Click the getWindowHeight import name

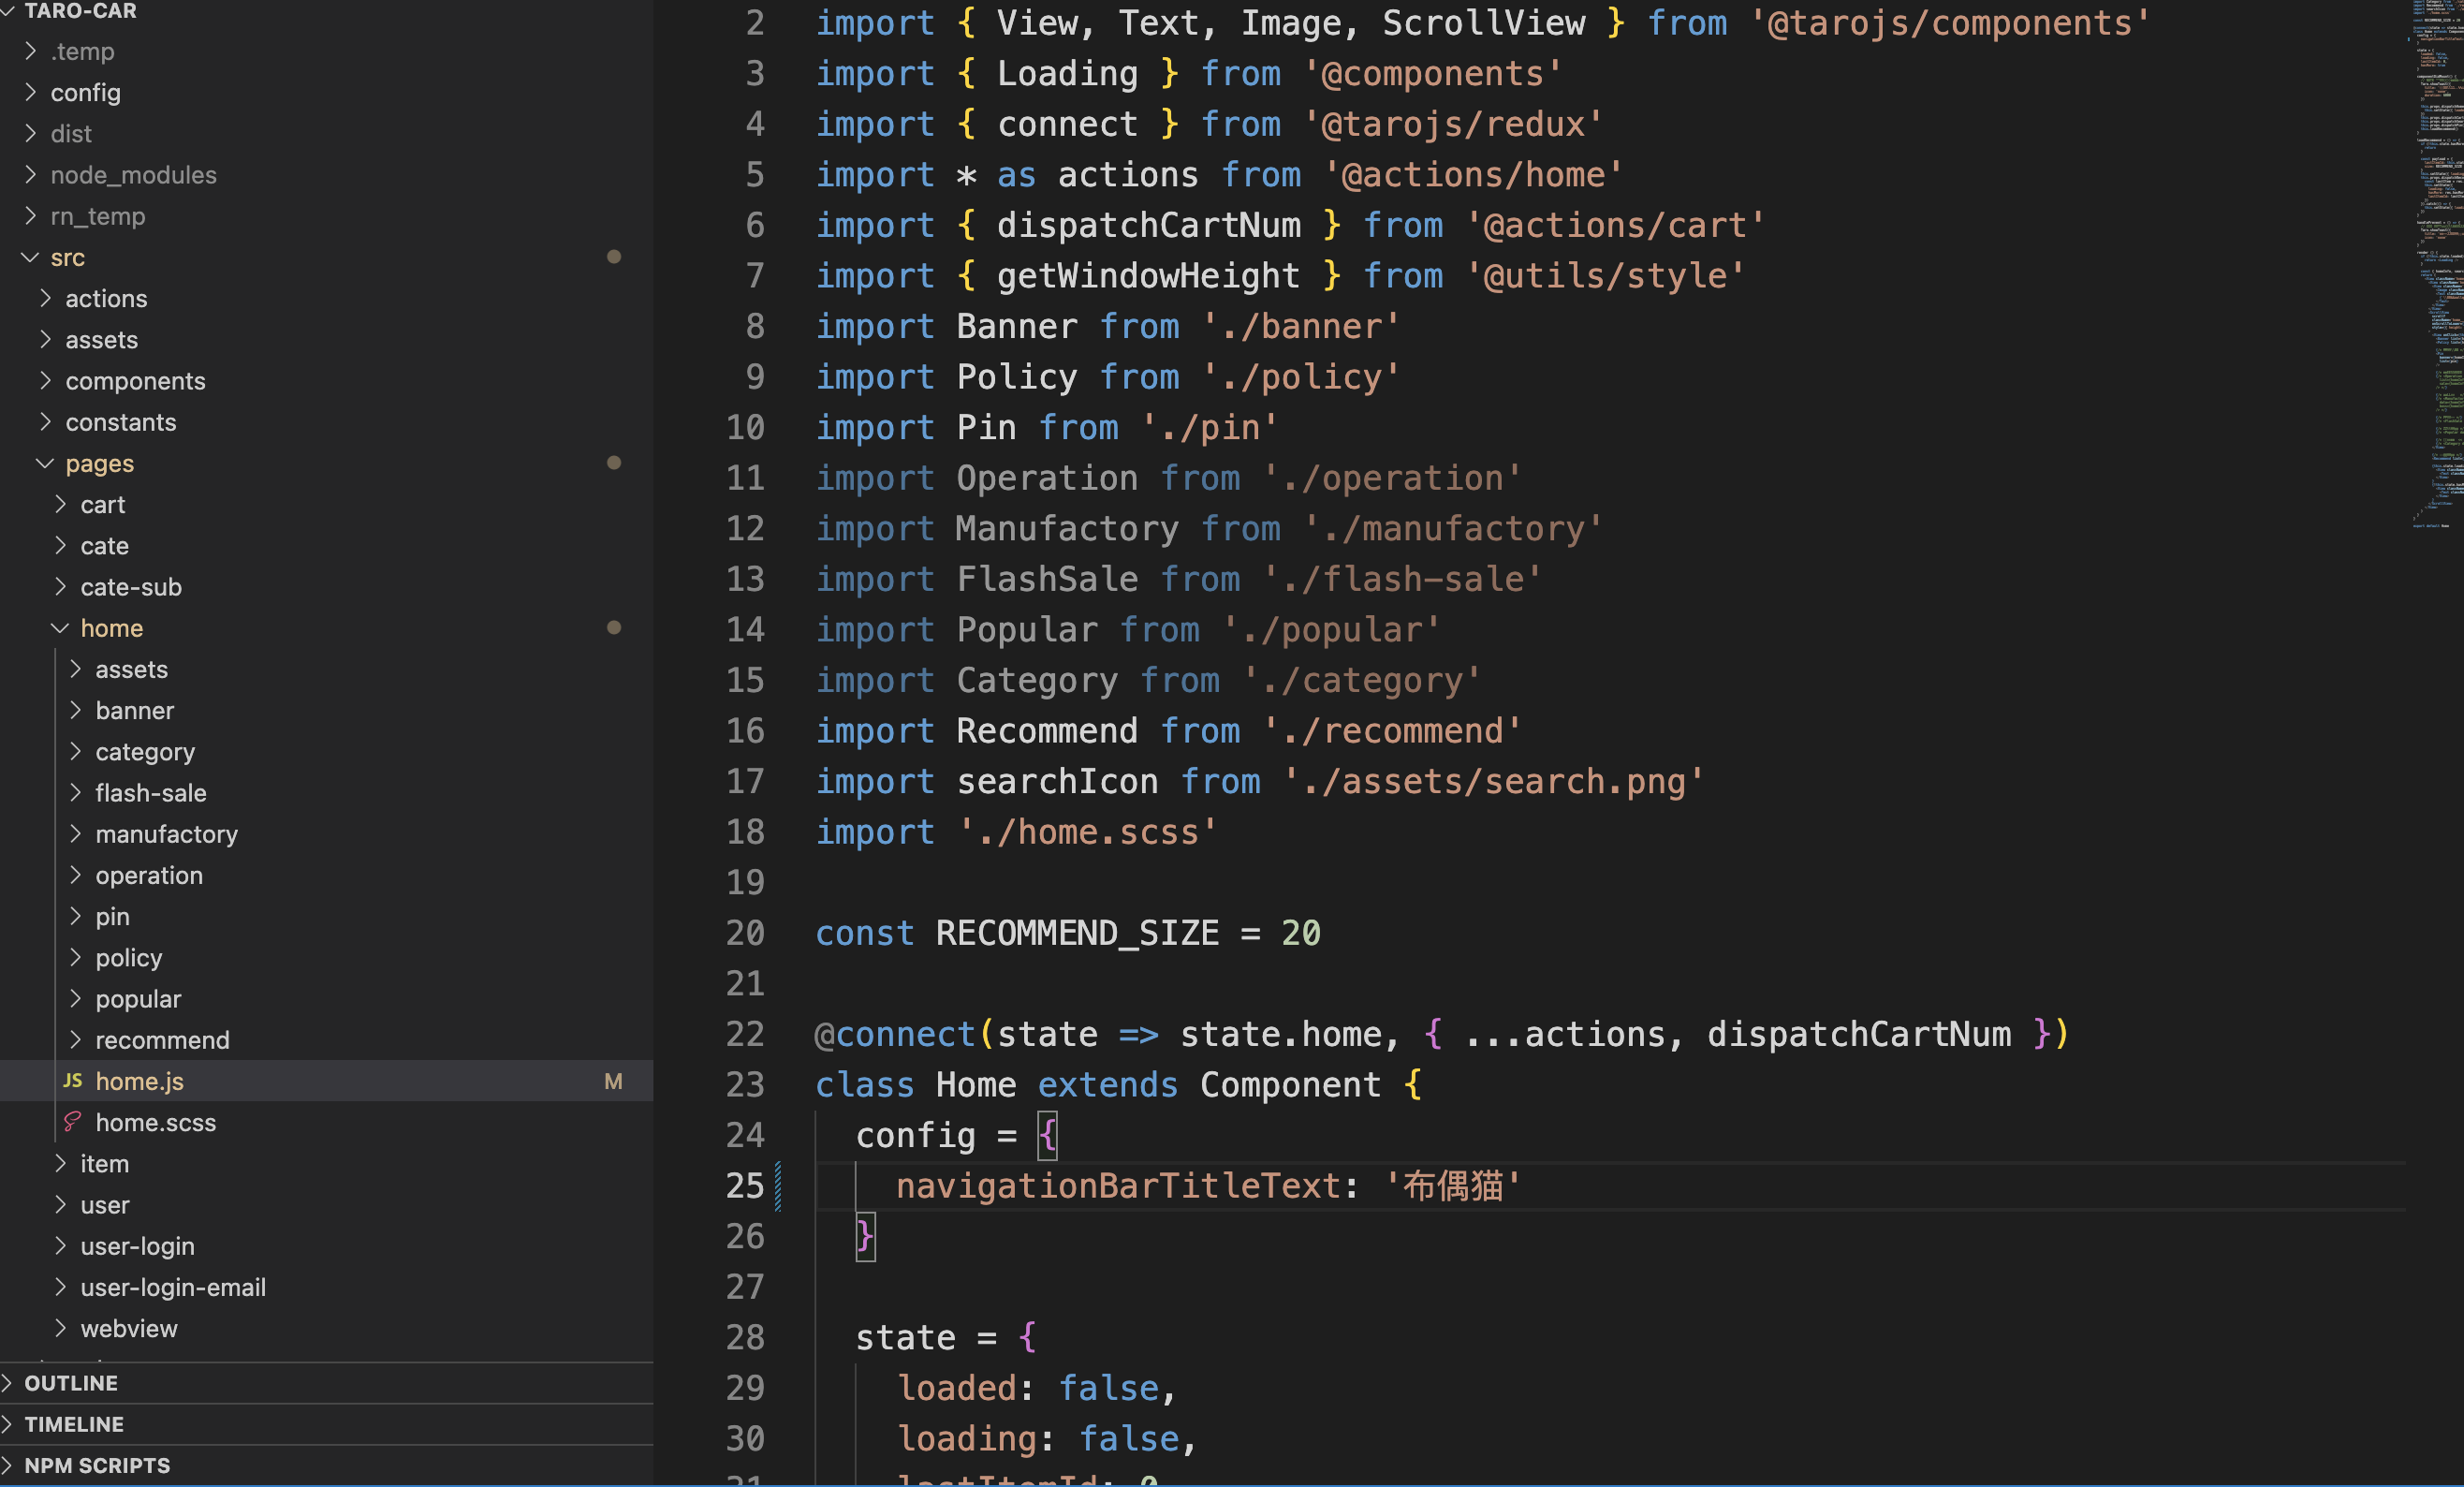(x=1148, y=276)
